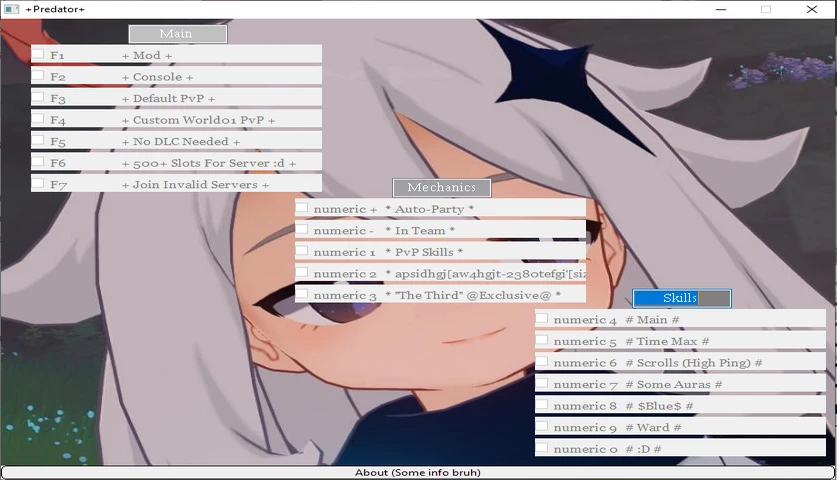Click the '# $Blue$ #' label
Image resolution: width=837 pixels, height=480 pixels.
659,406
